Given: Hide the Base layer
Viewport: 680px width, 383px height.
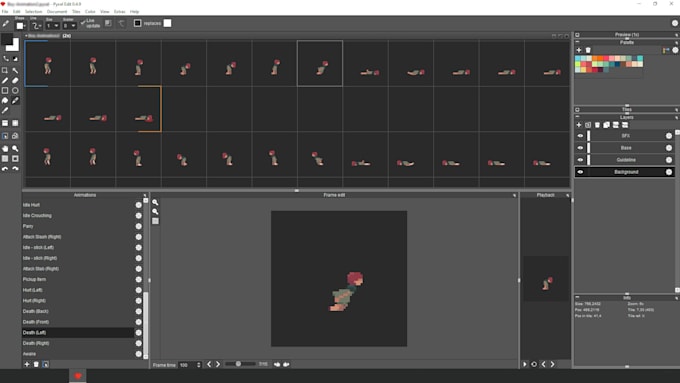Looking at the screenshot, I should [x=580, y=148].
